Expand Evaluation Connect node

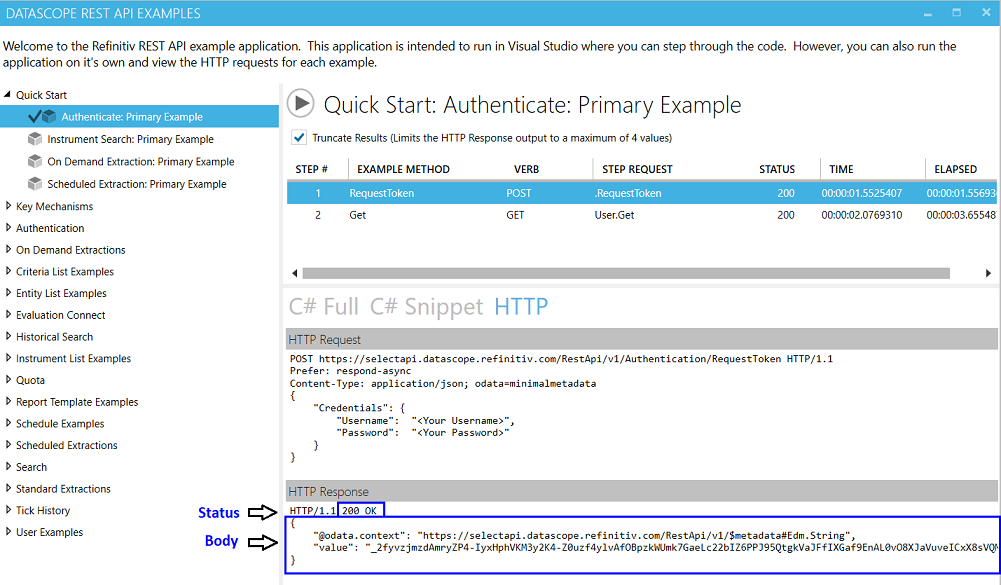click(x=8, y=314)
